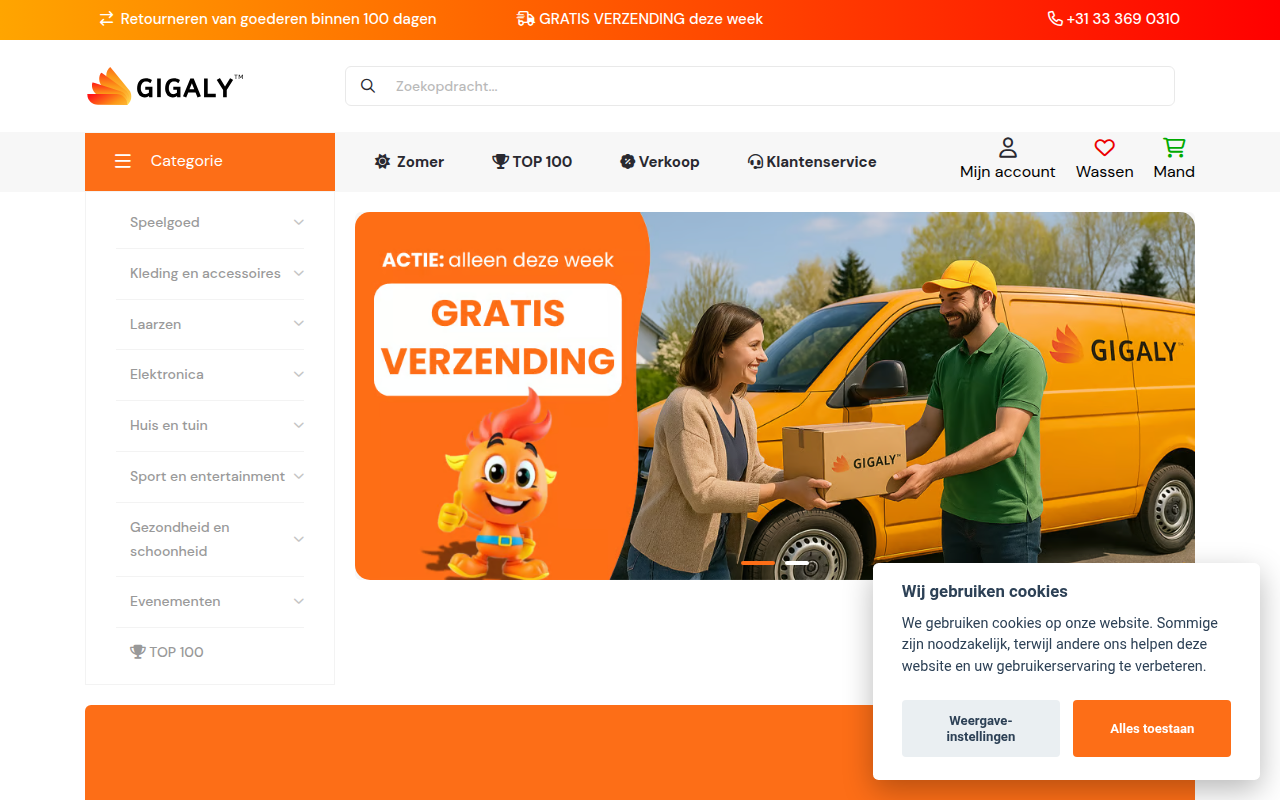Click the trophy icon in sidebar TOP 100
The height and width of the screenshot is (800, 1280).
(x=138, y=652)
